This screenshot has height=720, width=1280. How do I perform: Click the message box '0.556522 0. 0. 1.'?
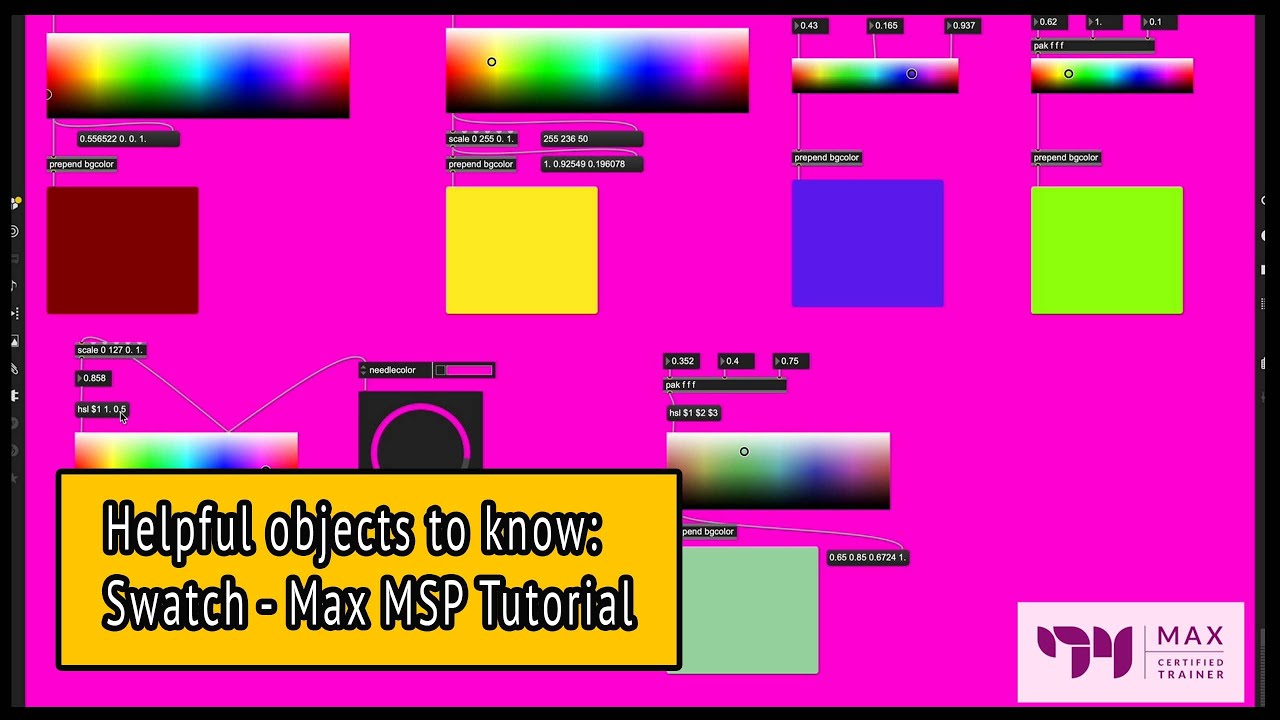coord(128,139)
